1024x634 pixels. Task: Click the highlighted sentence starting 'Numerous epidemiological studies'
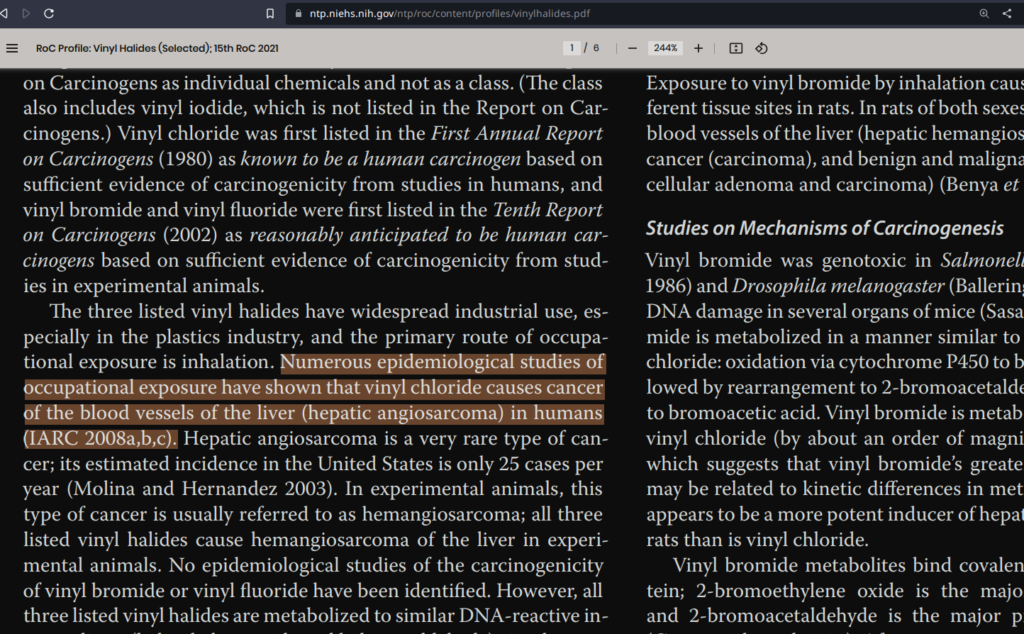tap(314, 400)
